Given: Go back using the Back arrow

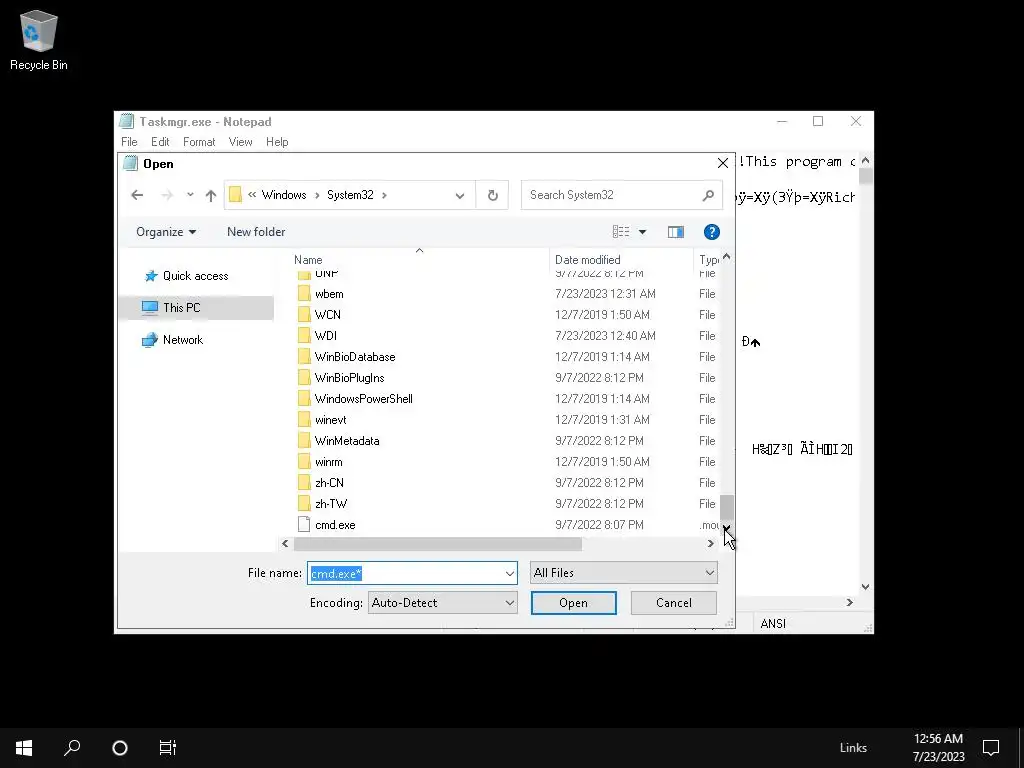Looking at the screenshot, I should pos(137,195).
